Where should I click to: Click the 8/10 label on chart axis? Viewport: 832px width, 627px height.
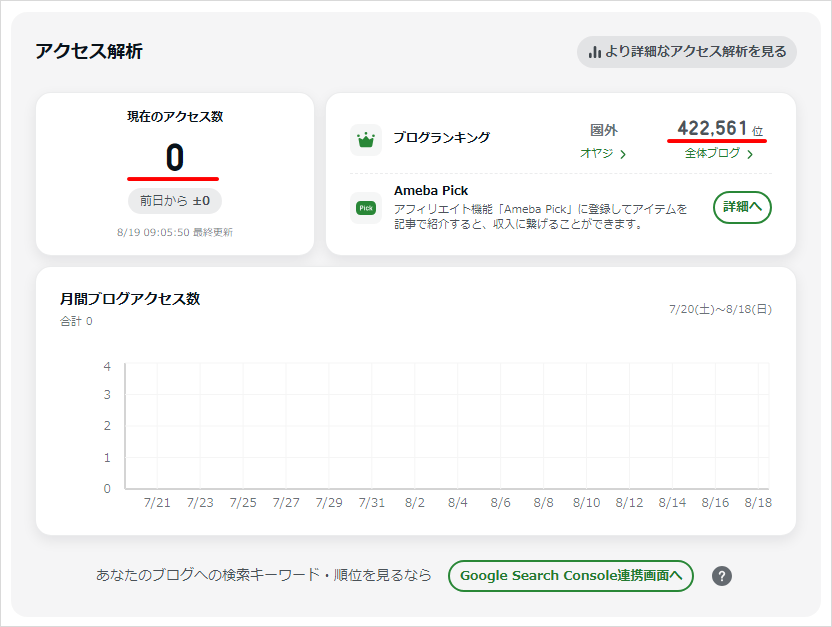pyautogui.click(x=586, y=502)
